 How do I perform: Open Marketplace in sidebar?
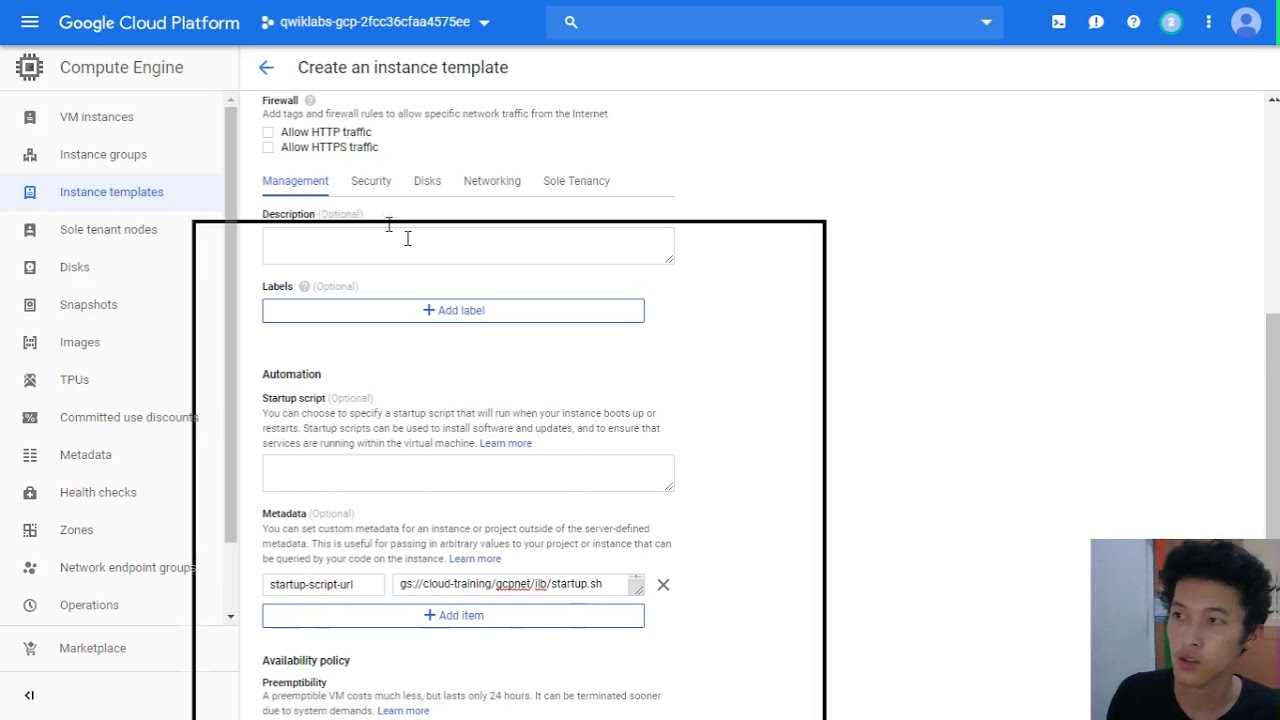point(93,648)
